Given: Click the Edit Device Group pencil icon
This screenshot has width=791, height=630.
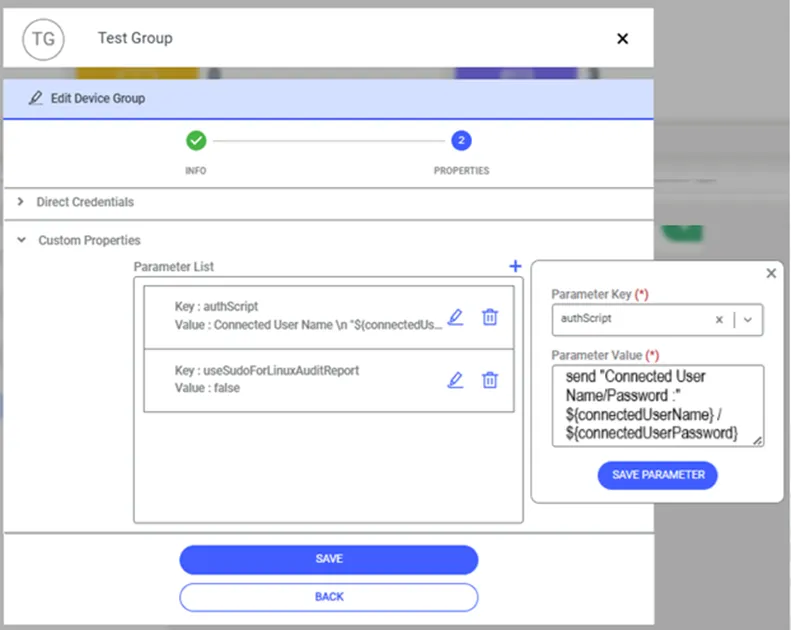Looking at the screenshot, I should [35, 98].
